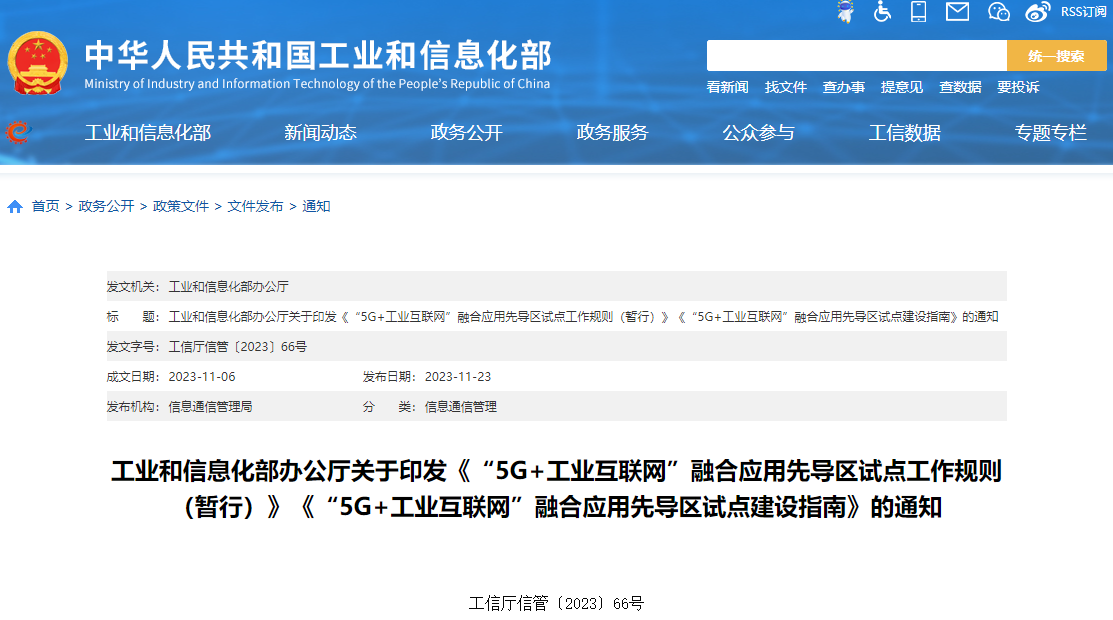
Task: Go to 政策文件 in breadcrumb
Action: pos(181,207)
